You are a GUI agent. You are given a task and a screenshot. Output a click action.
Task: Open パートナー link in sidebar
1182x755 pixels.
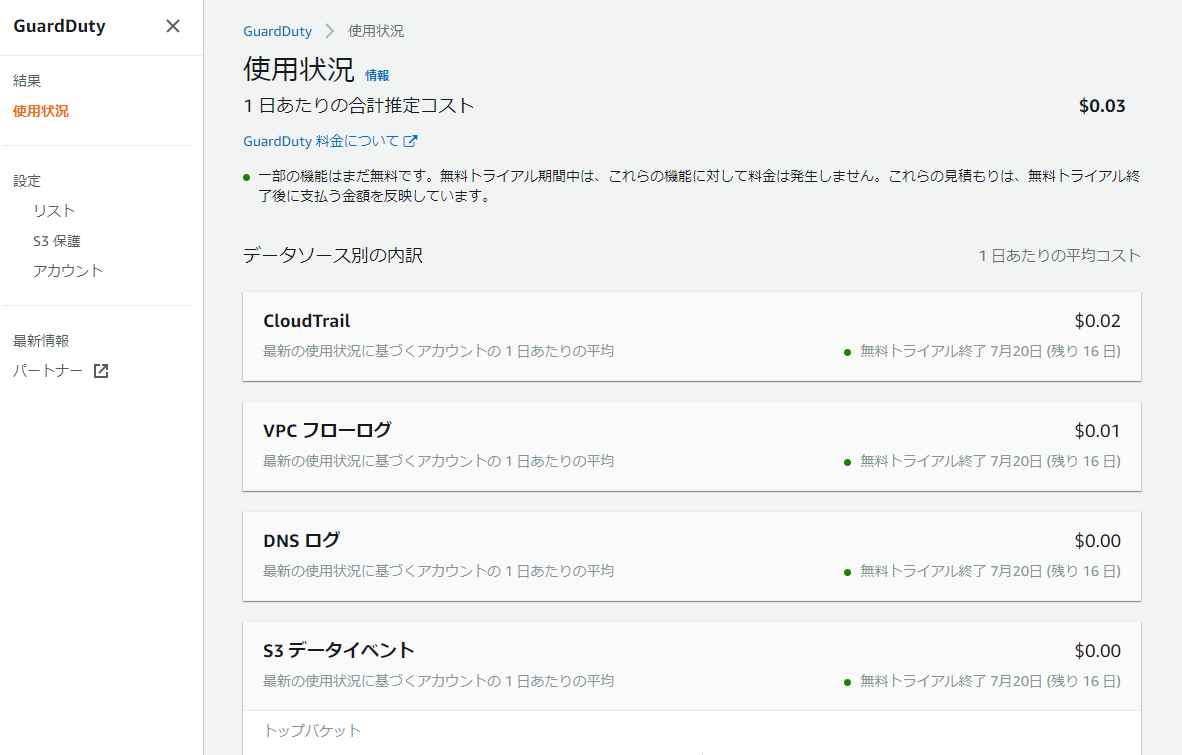tap(47, 371)
